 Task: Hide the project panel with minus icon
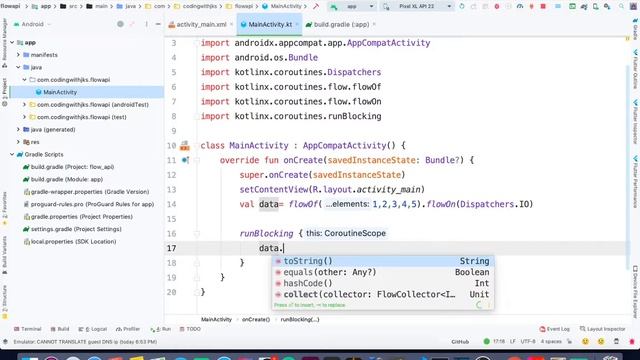pos(158,24)
